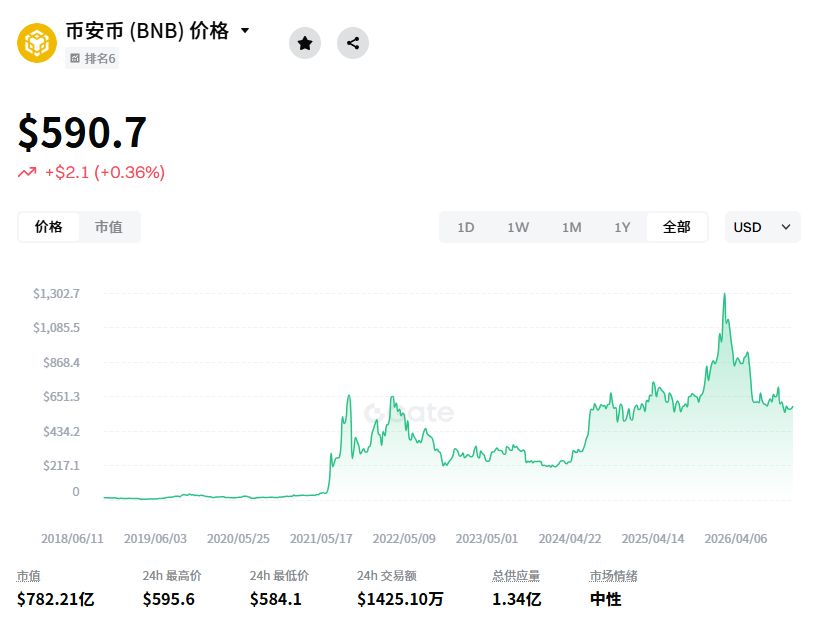817x621 pixels.
Task: Click the 2020/05/25 x-axis date
Action: click(238, 539)
